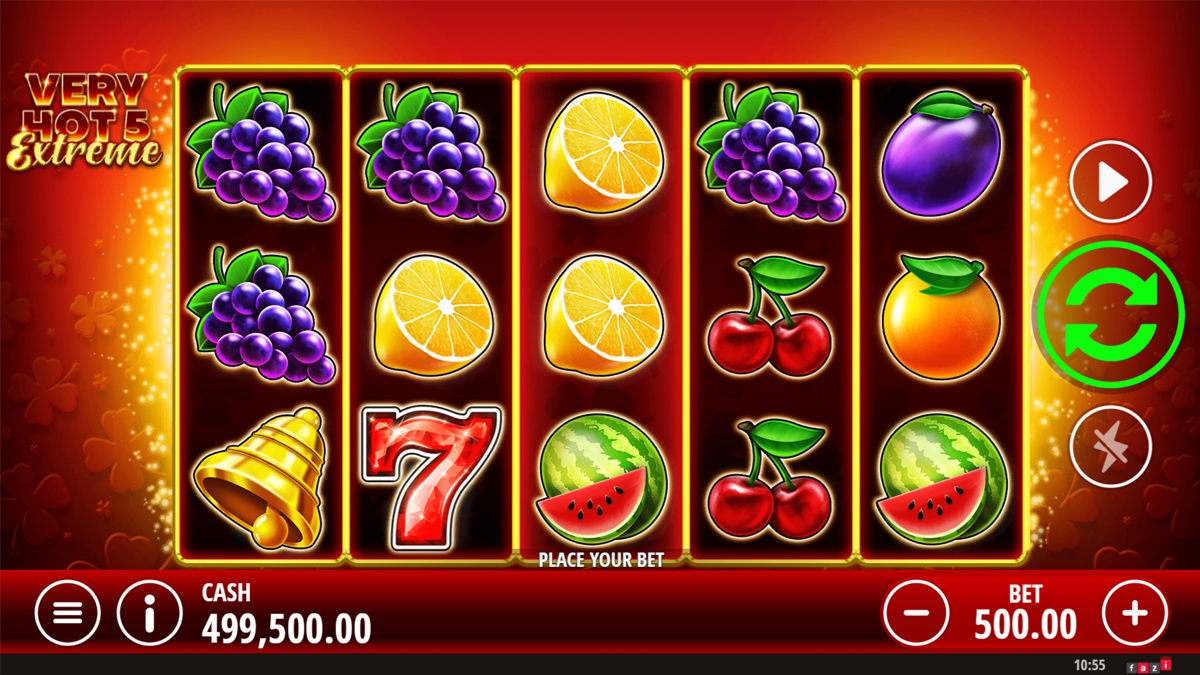The height and width of the screenshot is (675, 1200).
Task: Click the bet amount 500.00
Action: tap(1025, 626)
